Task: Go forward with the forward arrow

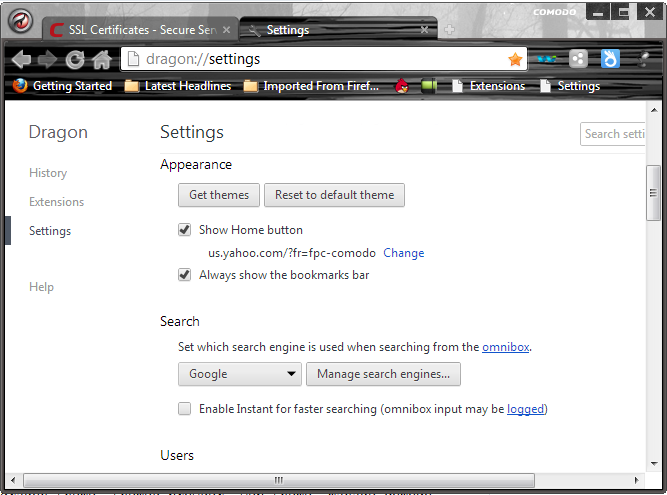Action: 47,59
